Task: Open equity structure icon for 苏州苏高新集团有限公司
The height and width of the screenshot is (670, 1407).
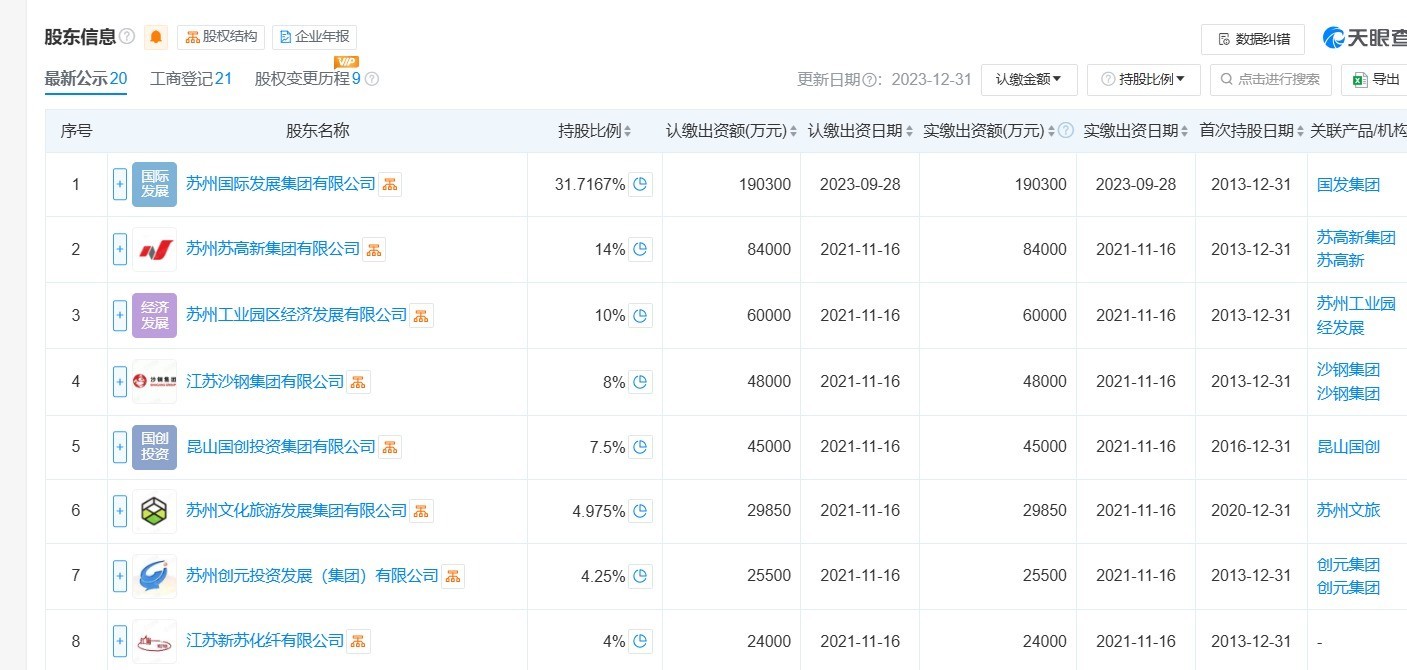Action: [x=374, y=249]
